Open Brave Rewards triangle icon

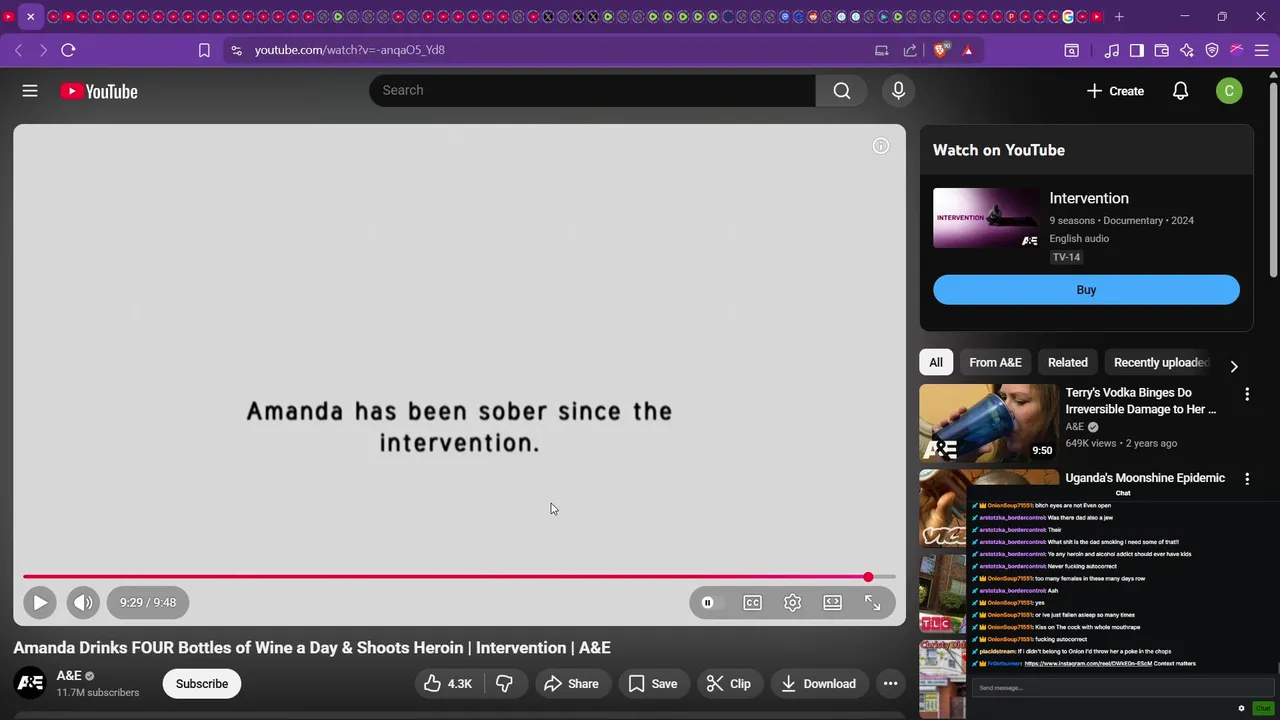(968, 50)
